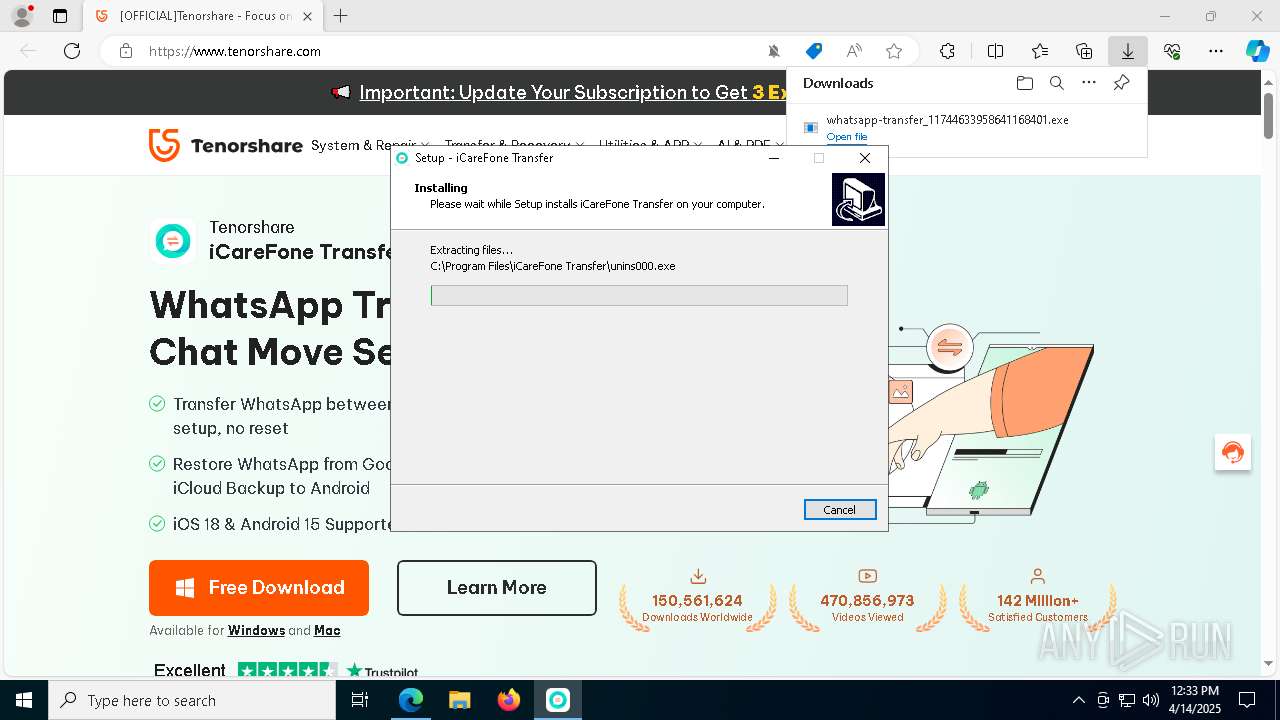Add this page to favorites star
Viewport: 1280px width, 720px height.
[x=894, y=51]
